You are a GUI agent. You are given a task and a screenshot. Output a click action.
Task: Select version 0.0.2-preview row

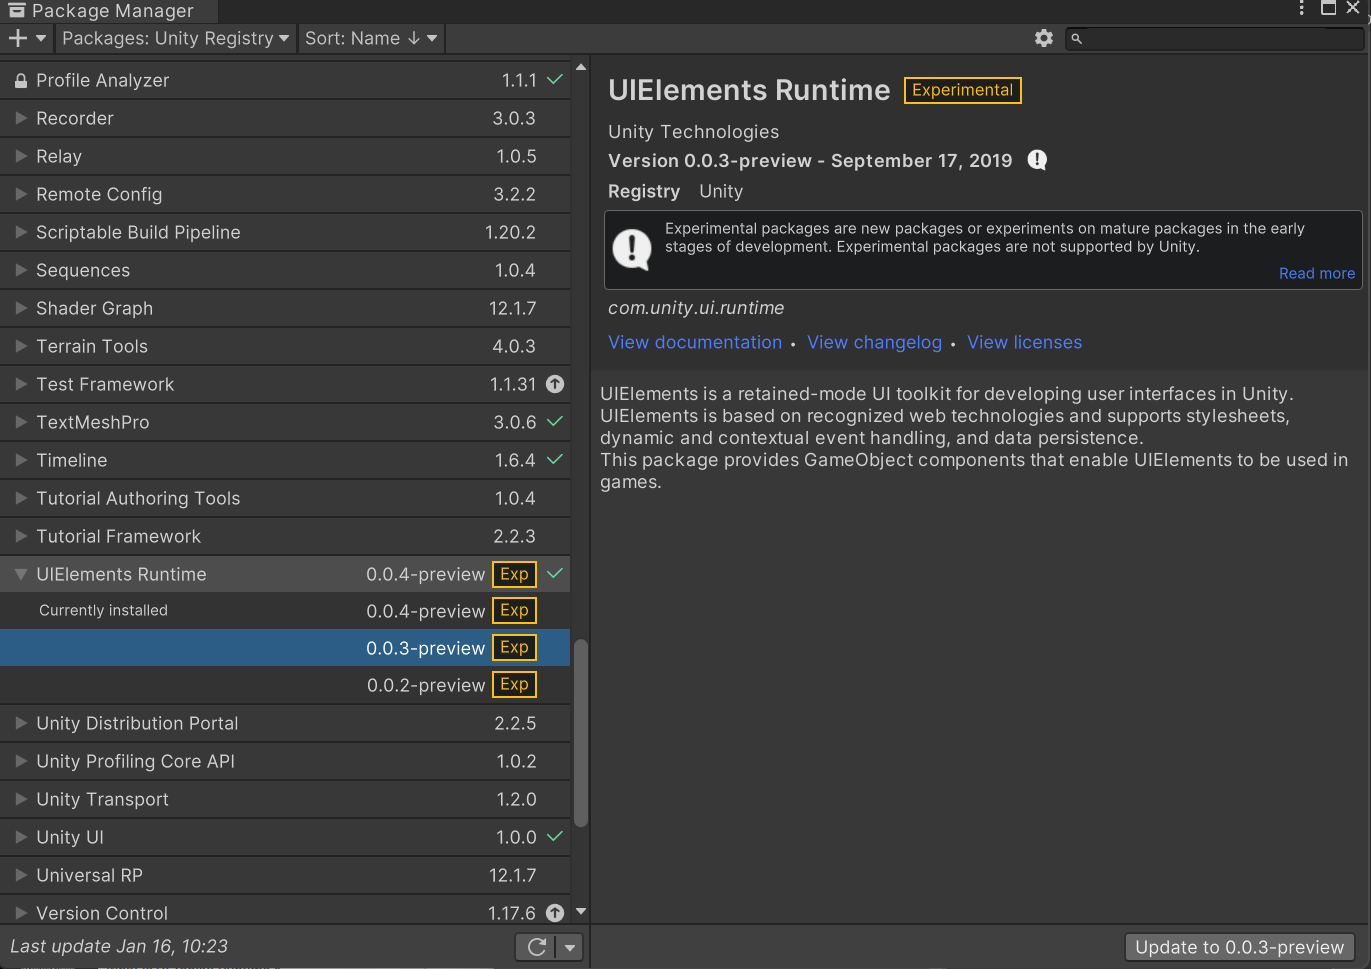(x=285, y=685)
